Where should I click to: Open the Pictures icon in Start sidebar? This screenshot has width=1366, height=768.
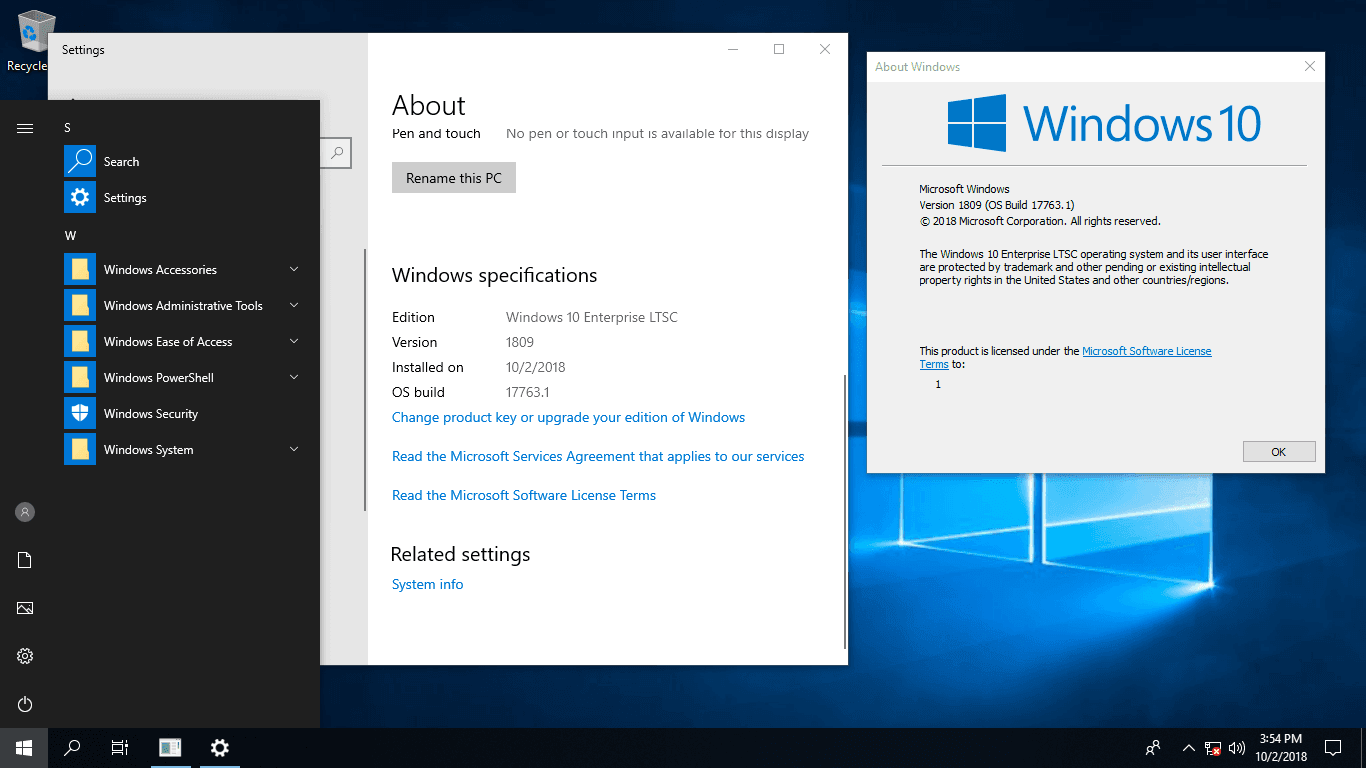[24, 607]
